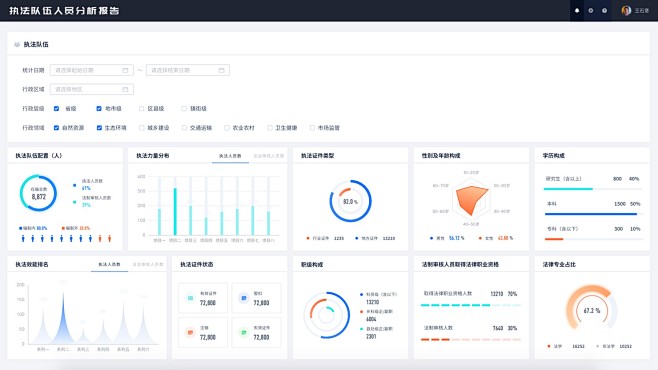Click the 失效证件 green card icon
The image size is (658, 370).
[x=244, y=332]
